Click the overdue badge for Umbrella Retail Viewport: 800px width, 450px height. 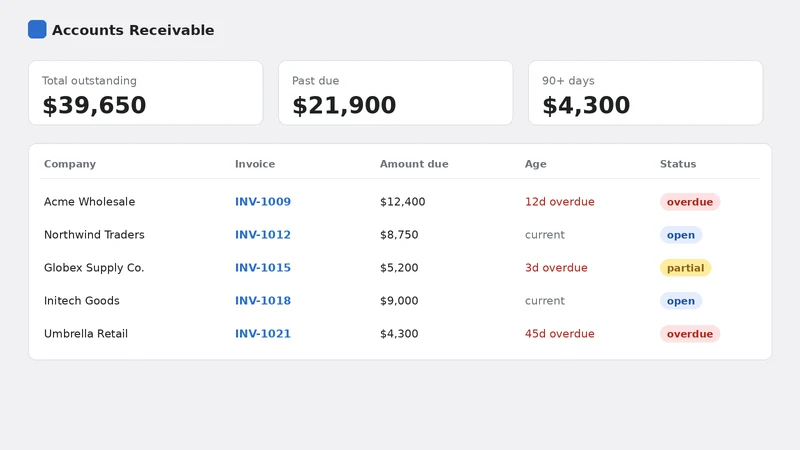pos(690,334)
